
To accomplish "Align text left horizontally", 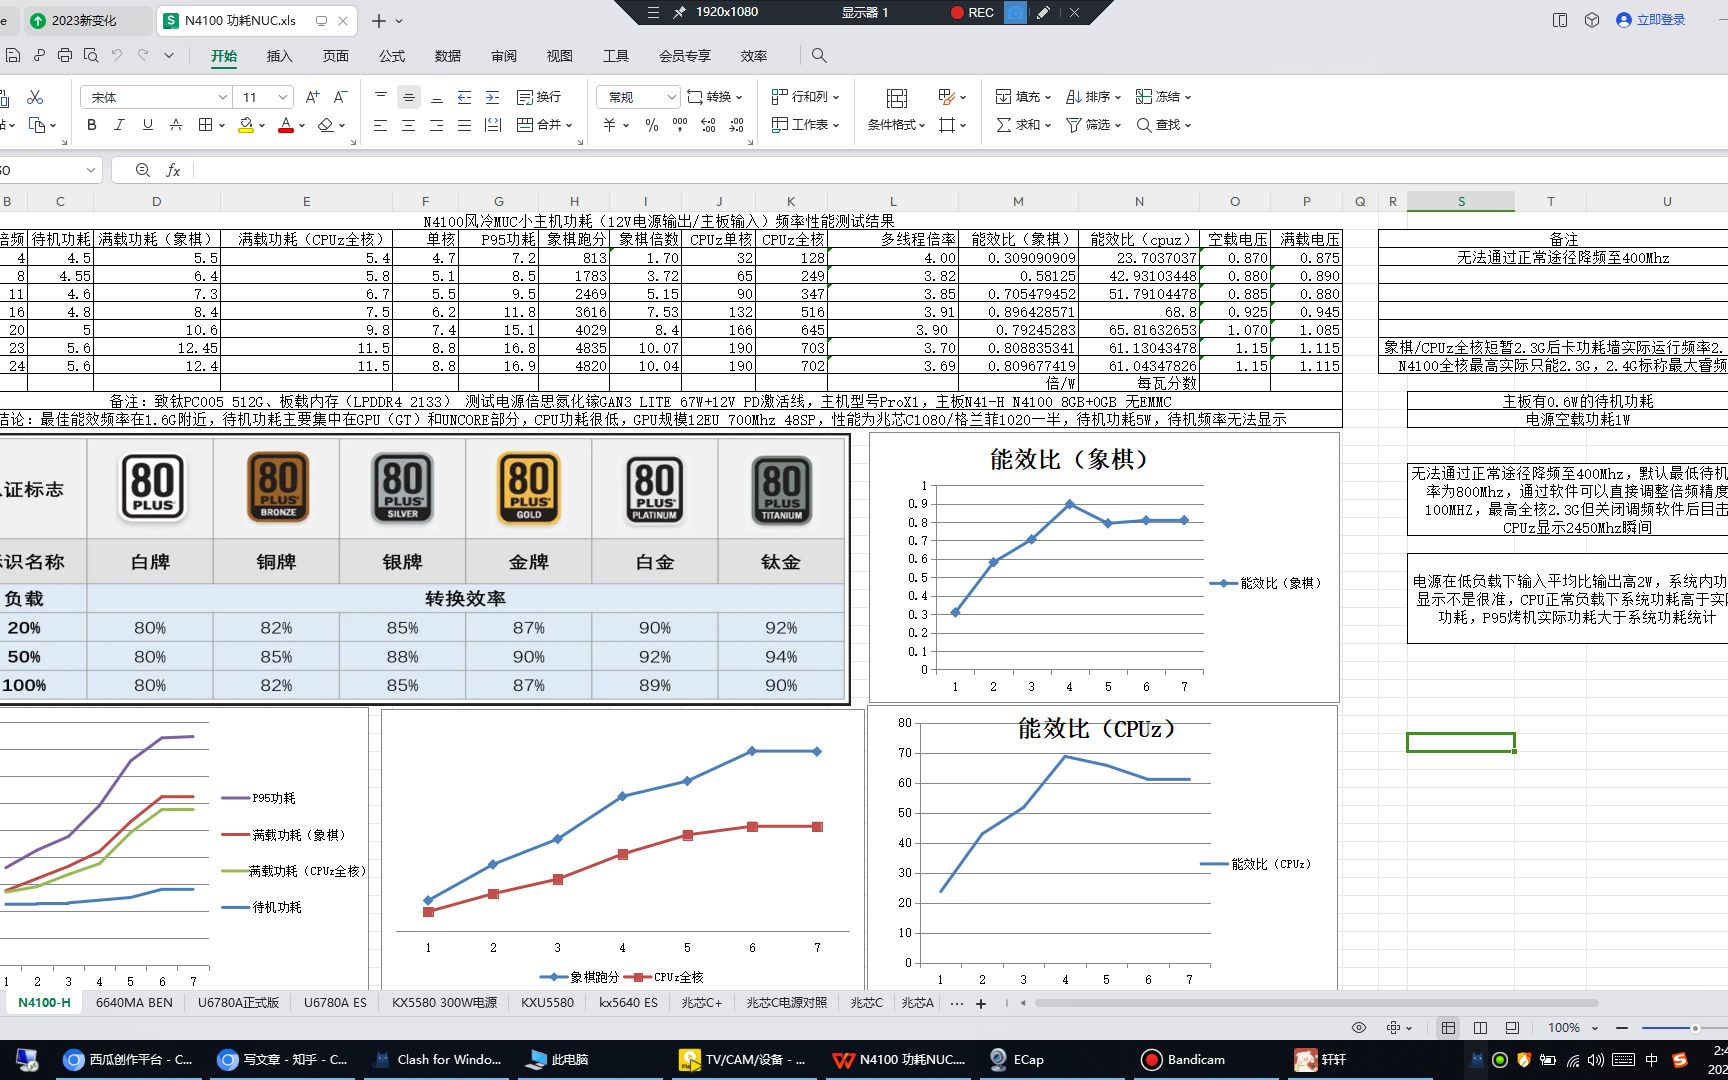I will point(380,125).
